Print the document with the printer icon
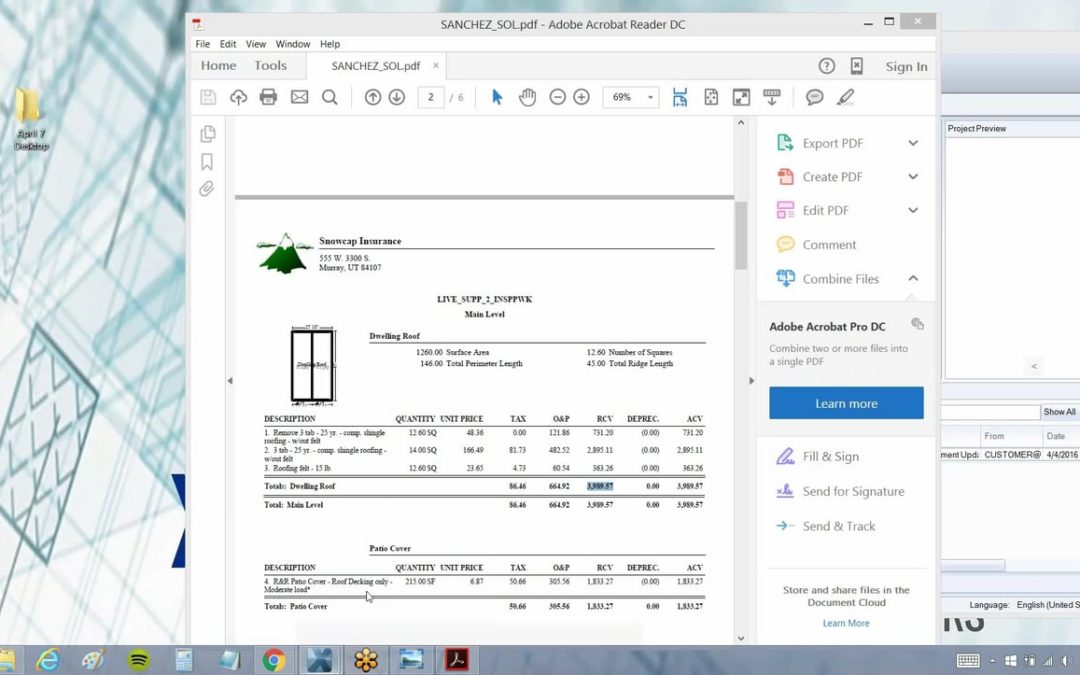Viewport: 1080px width, 675px height. pos(269,97)
